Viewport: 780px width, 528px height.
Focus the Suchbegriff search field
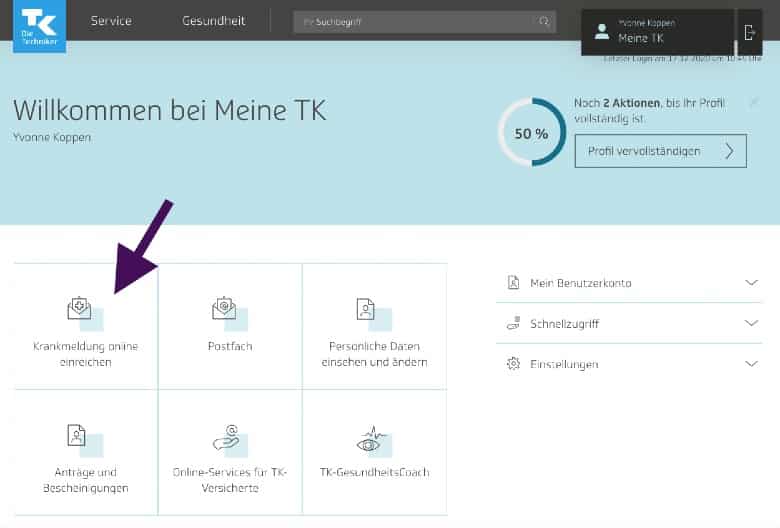[424, 22]
